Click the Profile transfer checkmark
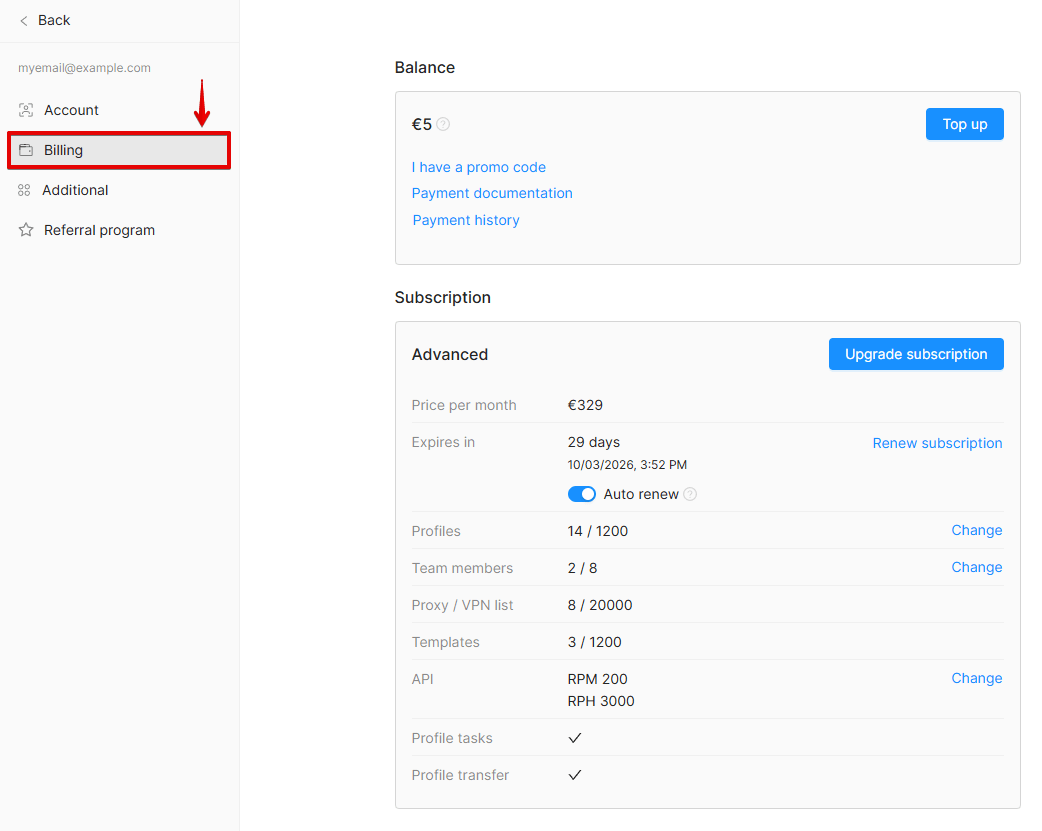The height and width of the screenshot is (831, 1042). [x=575, y=775]
